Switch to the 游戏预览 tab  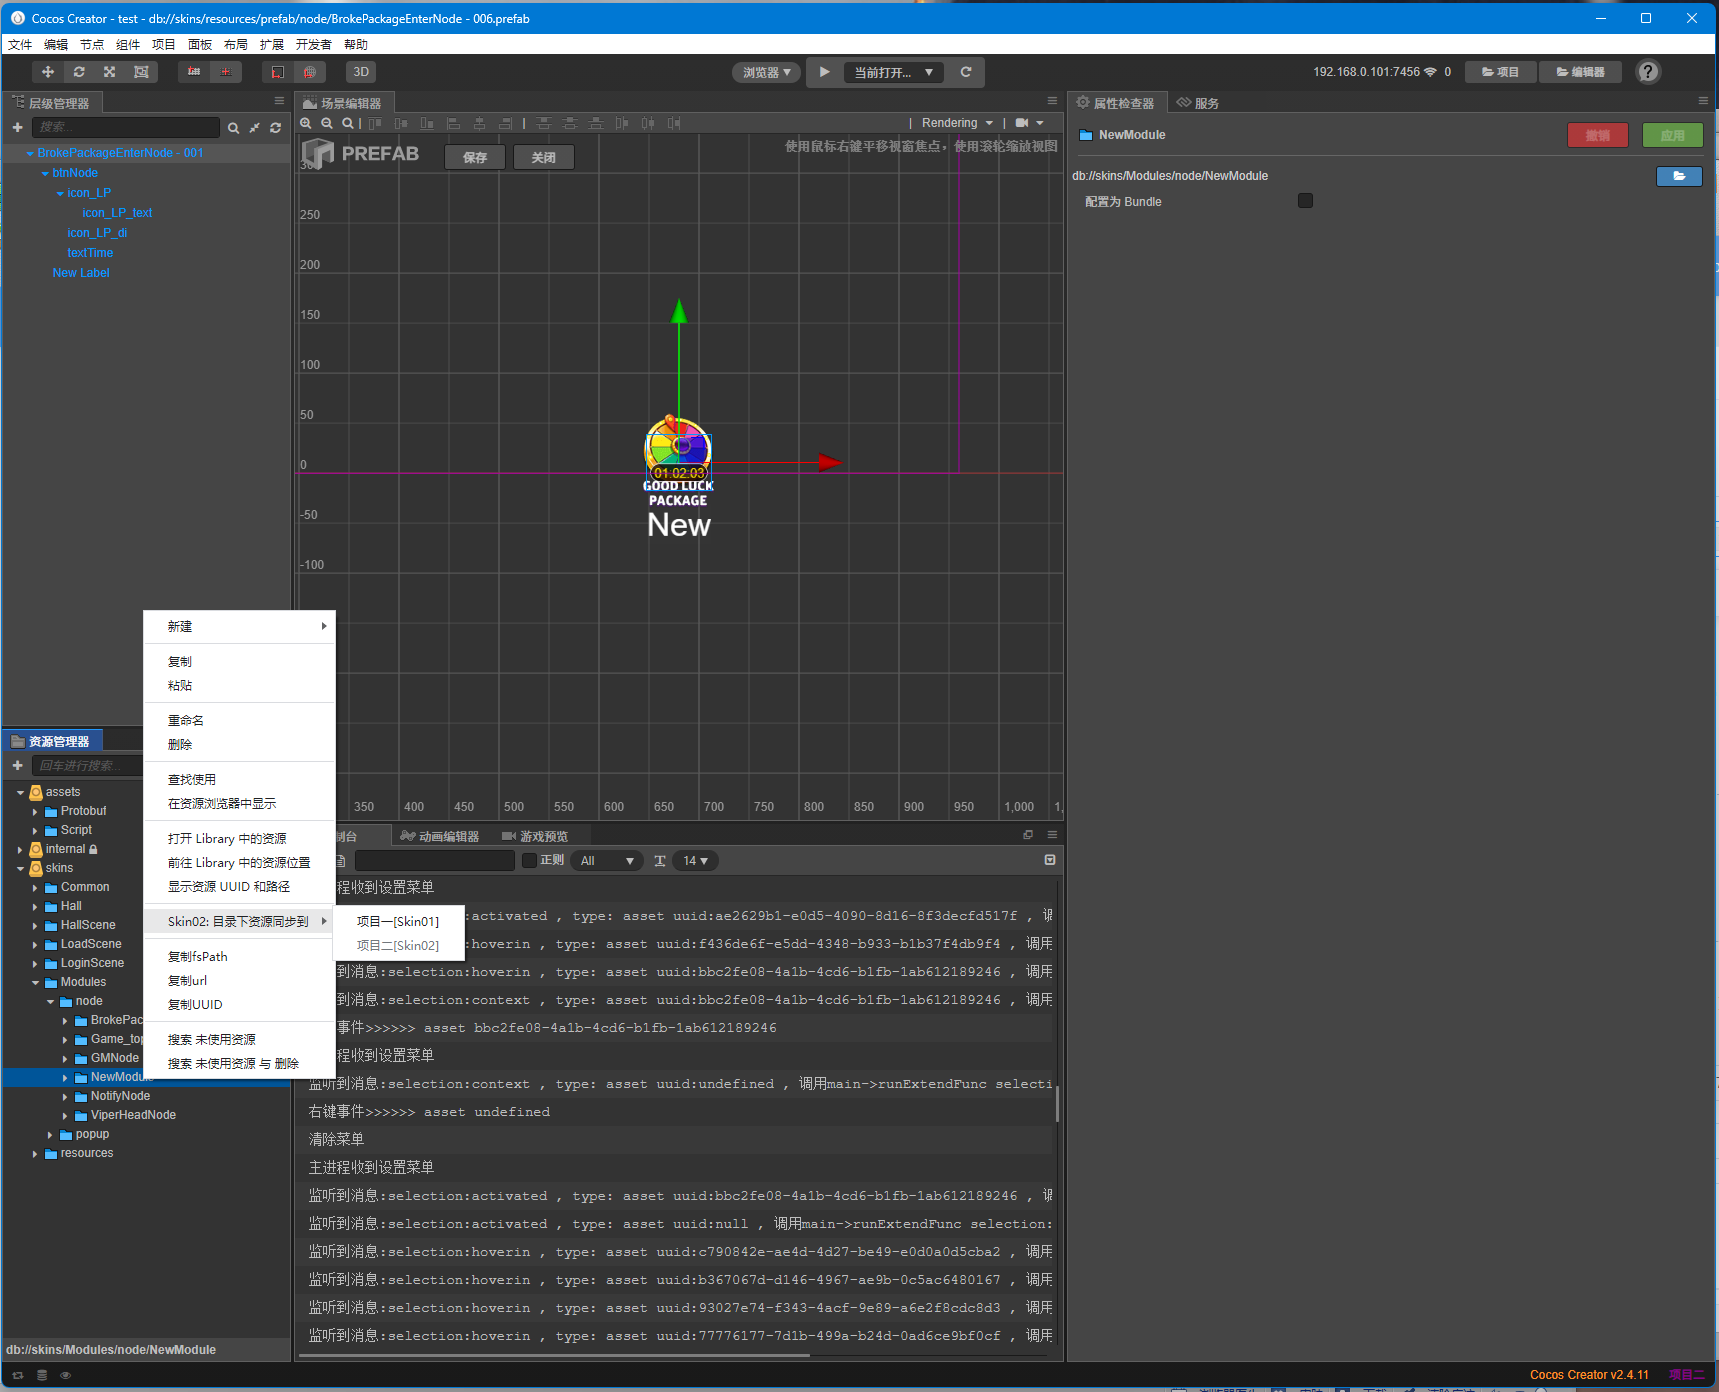pyautogui.click(x=535, y=836)
